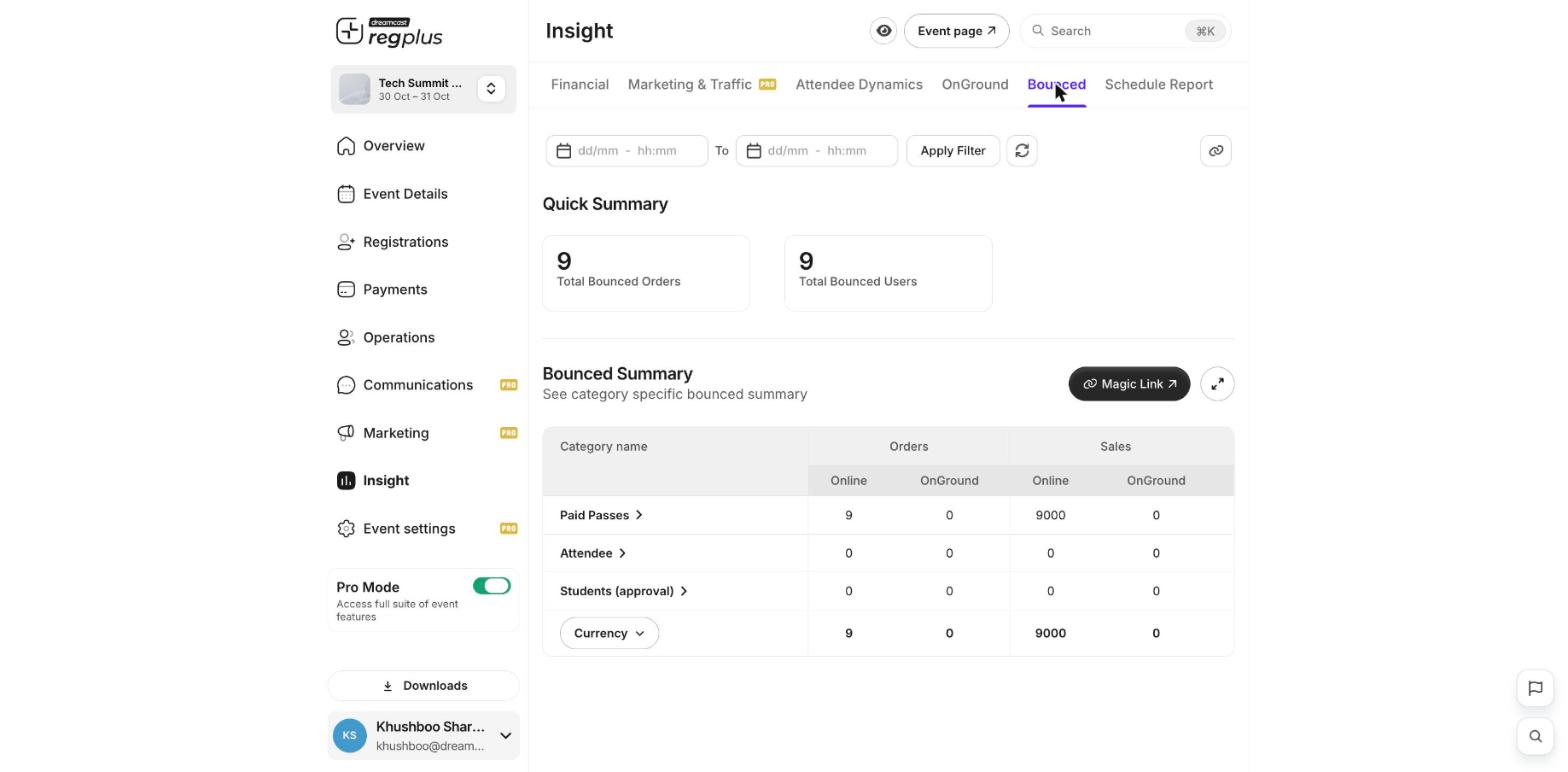Click the Insight page title
Image resolution: width=1568 pixels, height=772 pixels.
tap(580, 31)
